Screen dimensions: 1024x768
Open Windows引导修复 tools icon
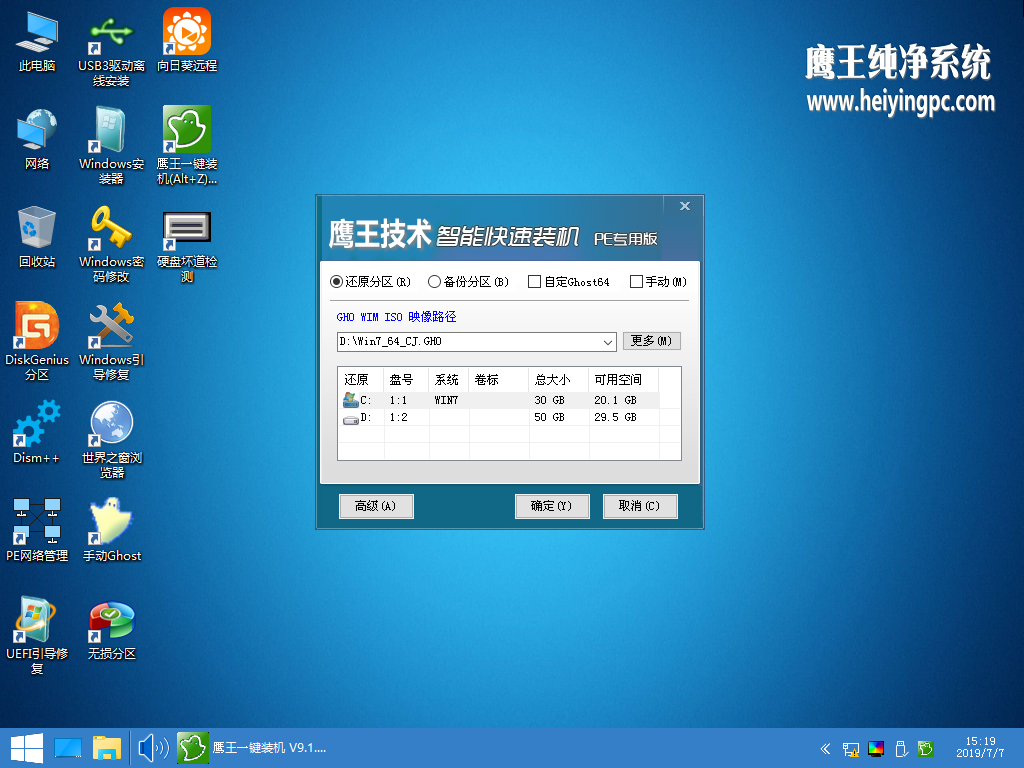(x=111, y=342)
